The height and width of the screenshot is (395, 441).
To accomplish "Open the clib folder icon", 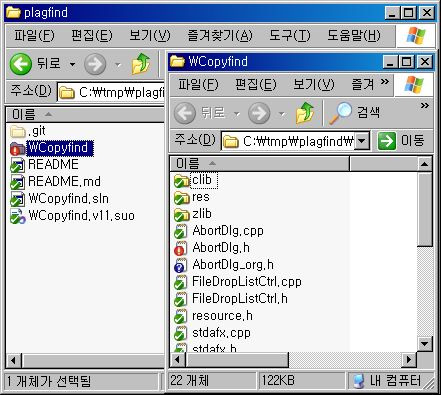I will coord(182,181).
